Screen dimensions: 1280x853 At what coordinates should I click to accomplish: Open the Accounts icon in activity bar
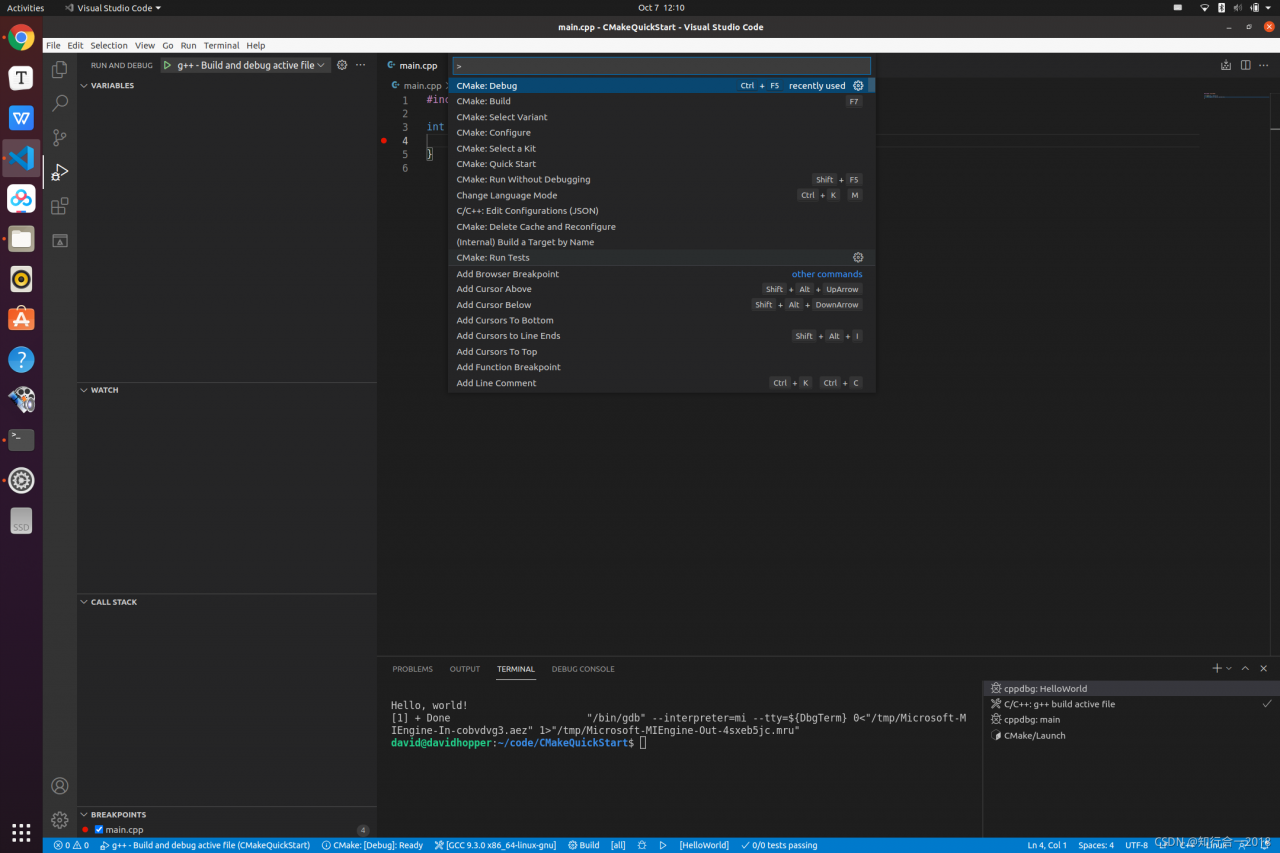pyautogui.click(x=60, y=786)
